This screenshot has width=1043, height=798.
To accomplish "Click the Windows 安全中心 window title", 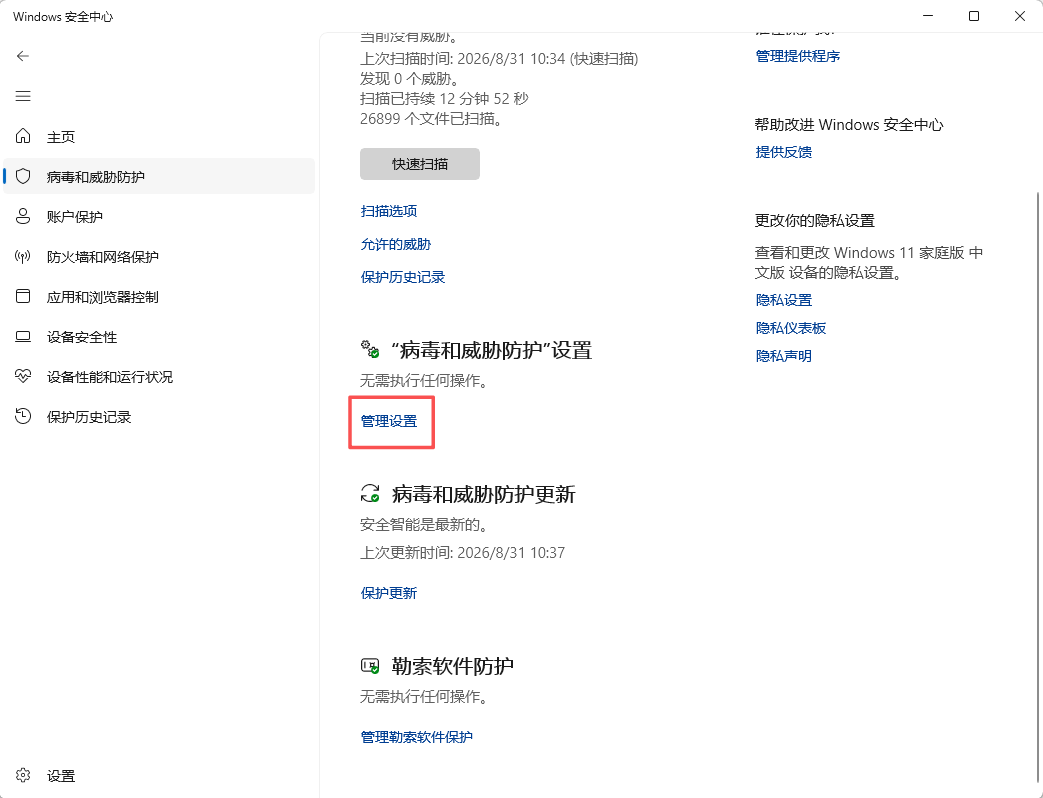I will (63, 17).
